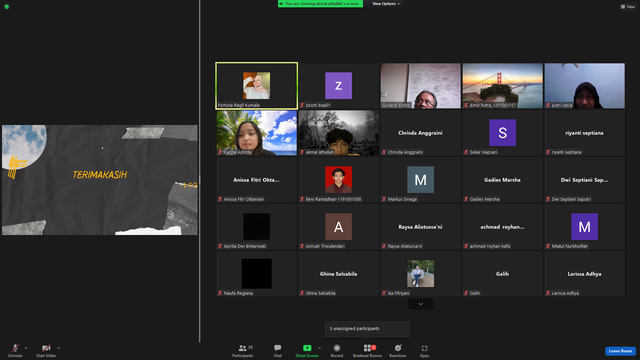Select Chrisda Anggraini's tile
This screenshot has height=360, width=640.
point(420,133)
